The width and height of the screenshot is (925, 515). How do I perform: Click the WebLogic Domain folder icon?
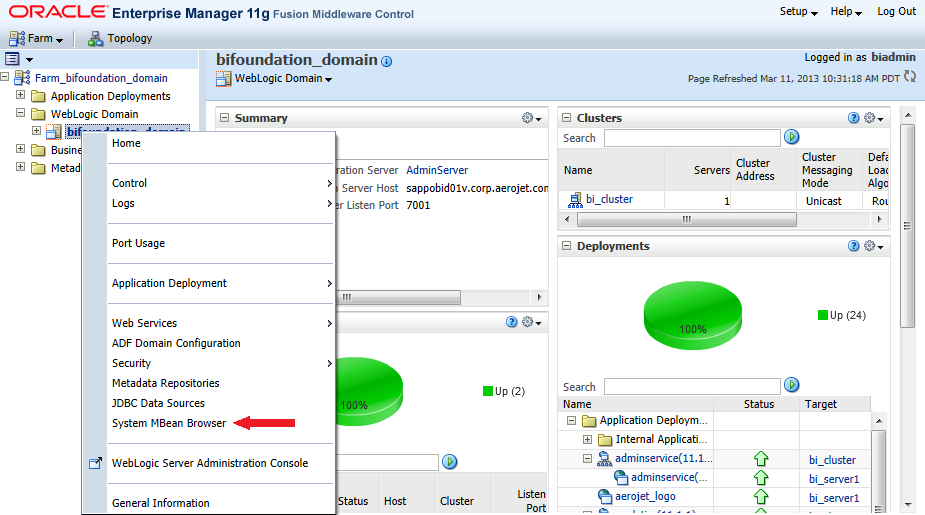[38, 114]
